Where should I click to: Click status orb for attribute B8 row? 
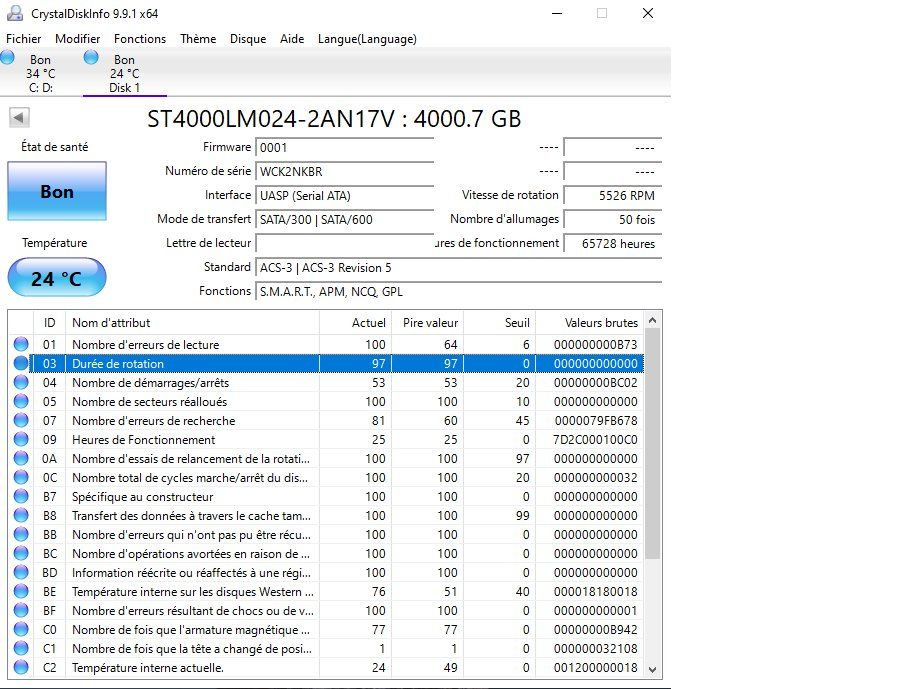[21, 515]
